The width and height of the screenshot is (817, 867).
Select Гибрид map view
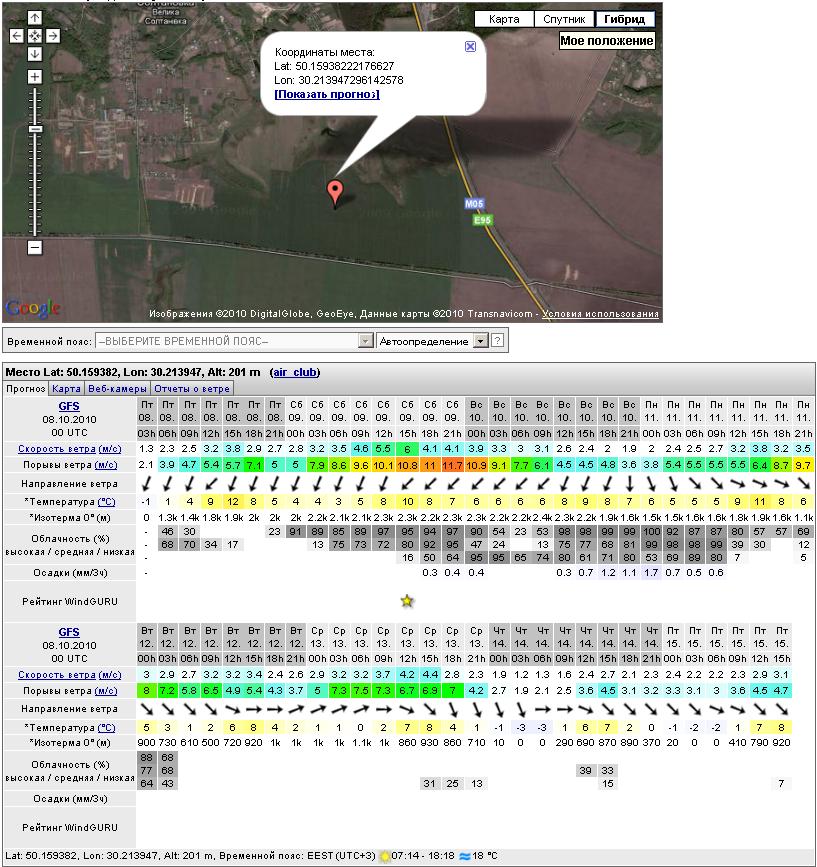tap(625, 19)
